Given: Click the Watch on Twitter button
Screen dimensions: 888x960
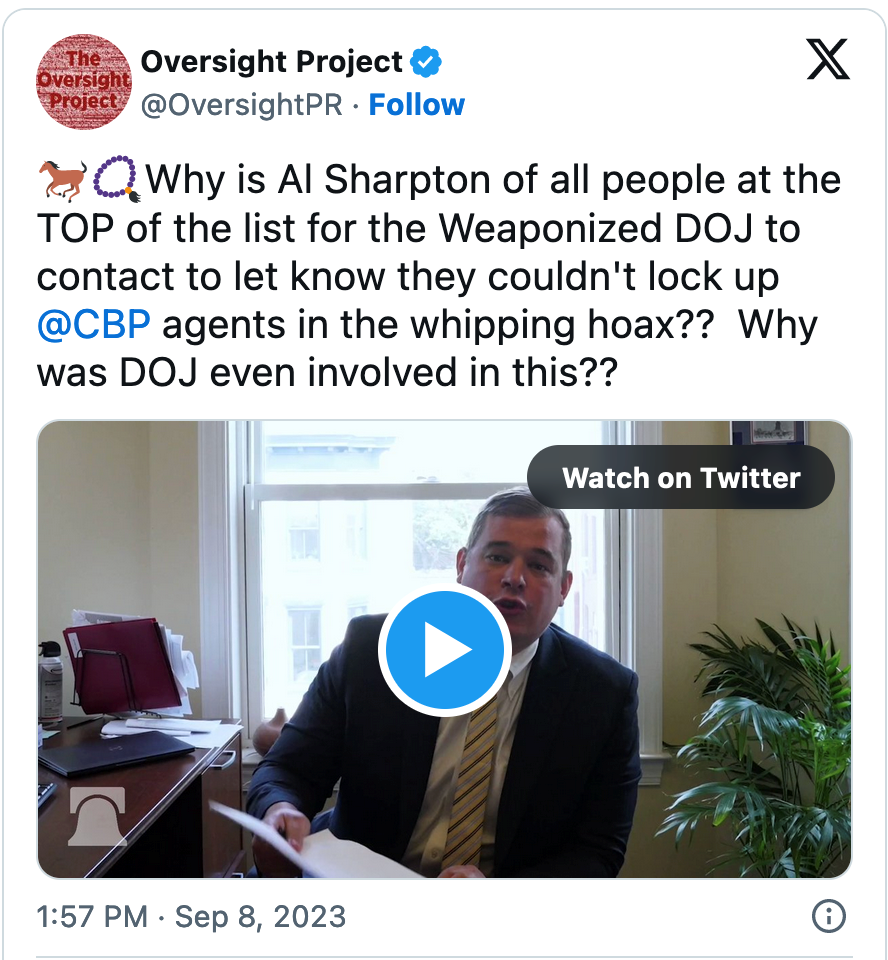Looking at the screenshot, I should pos(680,478).
